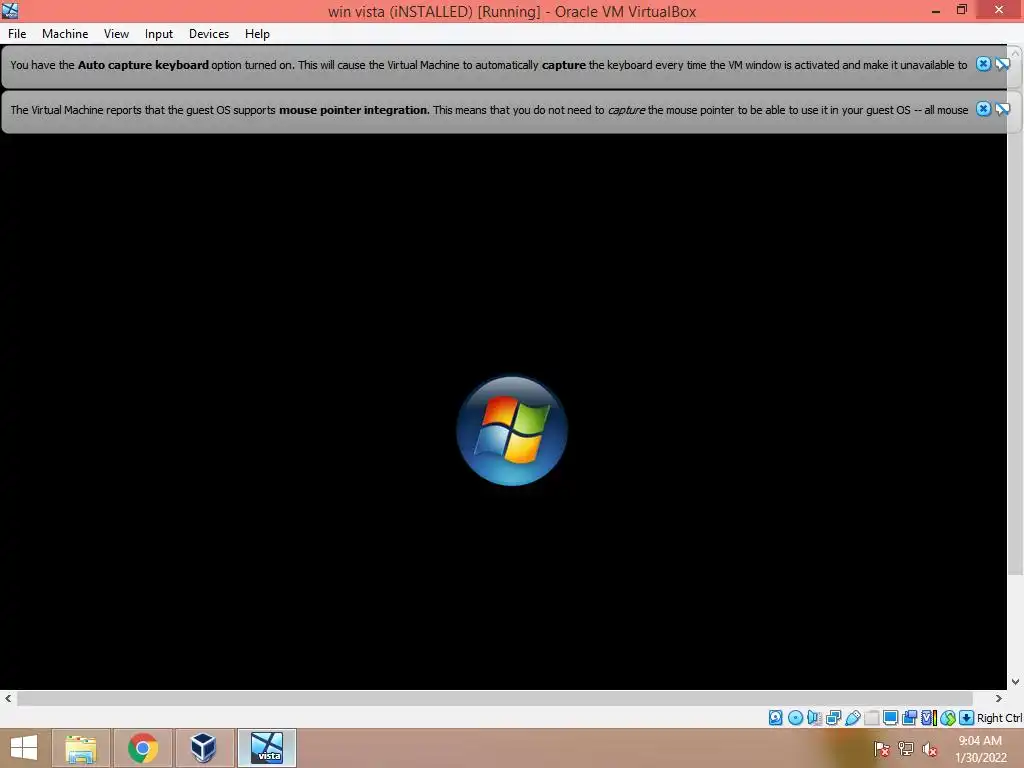
Task: Click the vertical scrollbar down arrow
Action: point(1016,682)
